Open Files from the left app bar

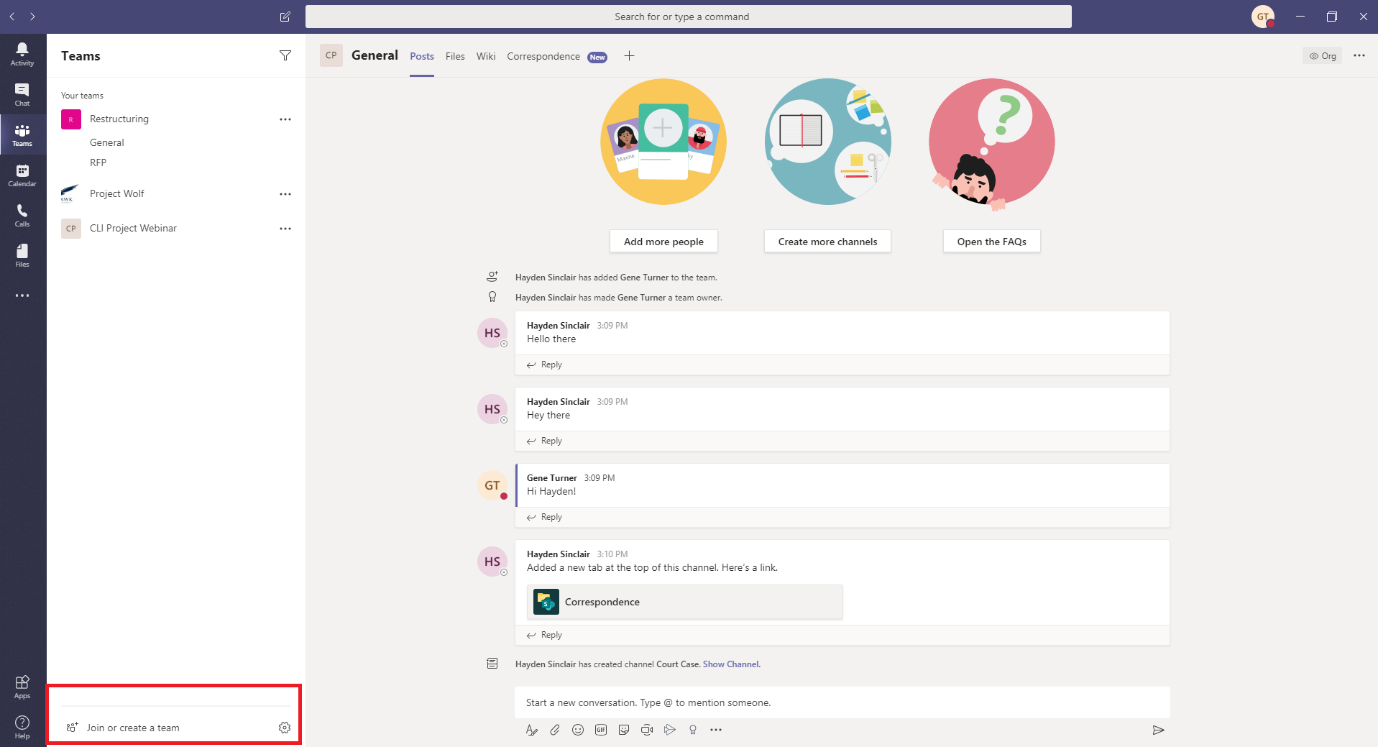[x=22, y=256]
